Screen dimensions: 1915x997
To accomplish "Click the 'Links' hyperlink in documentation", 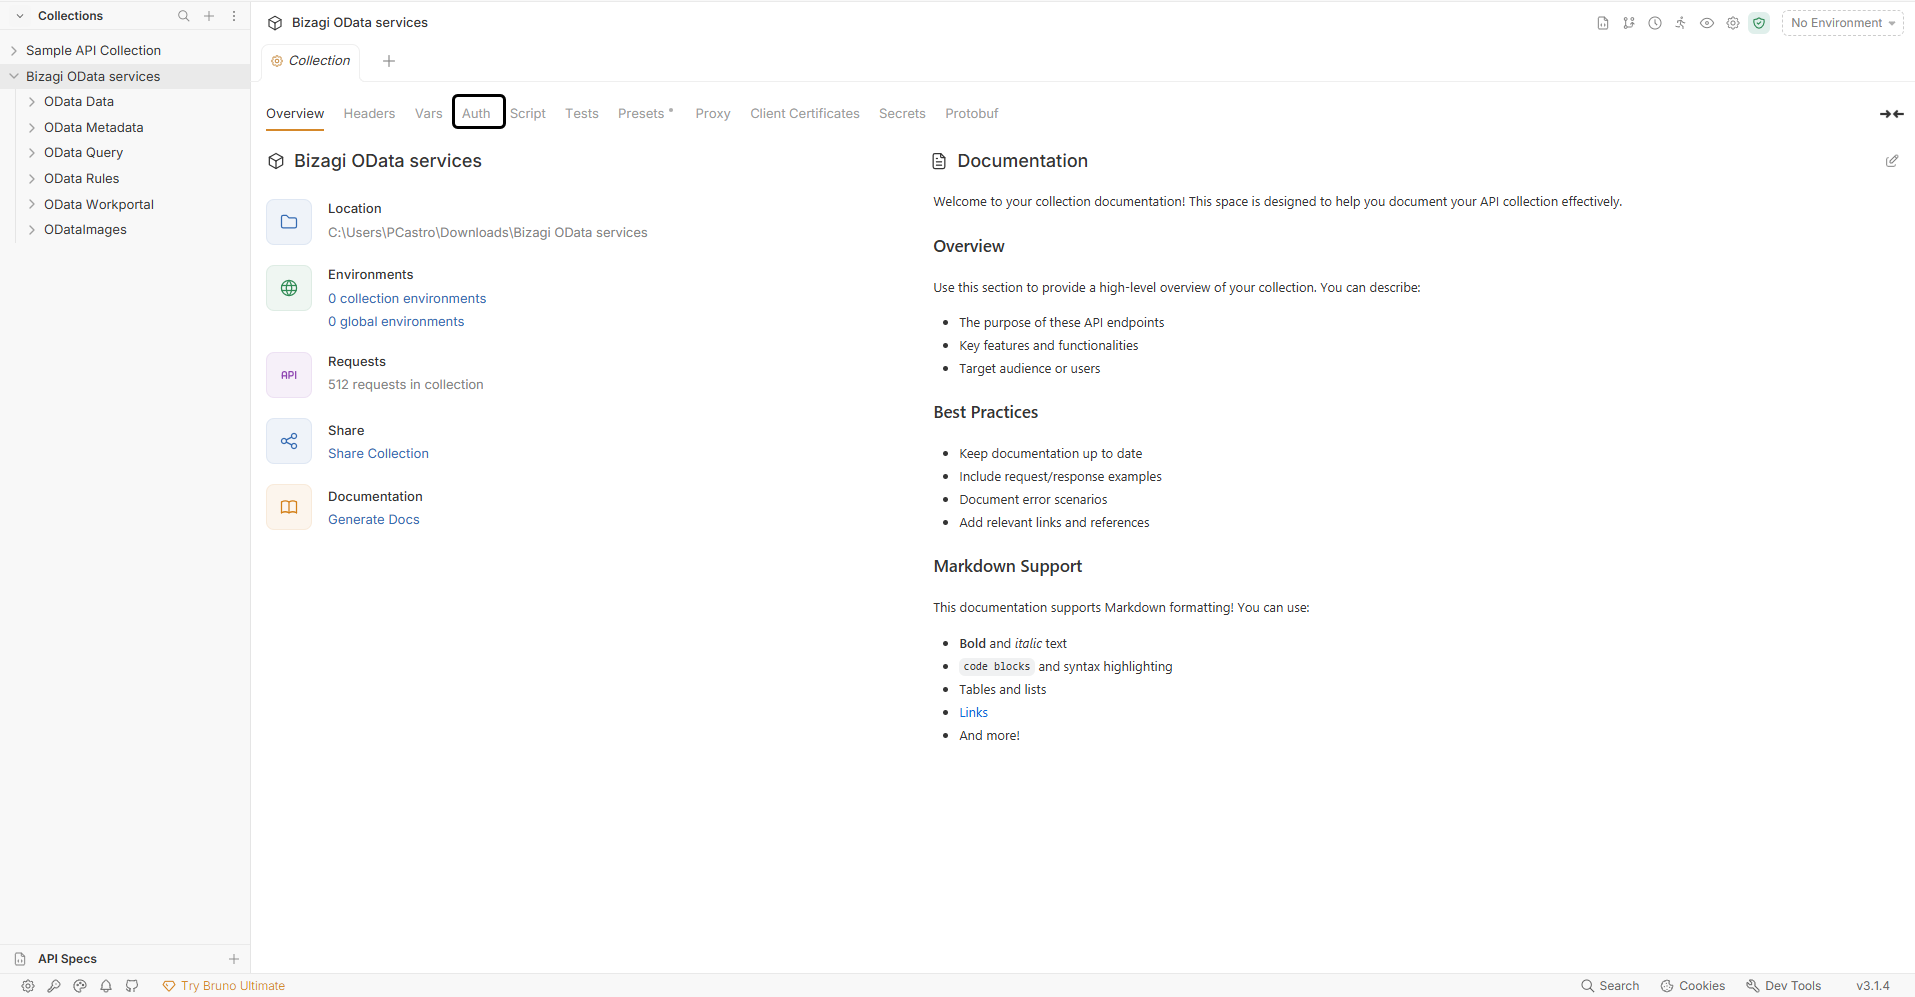I will 974,713.
